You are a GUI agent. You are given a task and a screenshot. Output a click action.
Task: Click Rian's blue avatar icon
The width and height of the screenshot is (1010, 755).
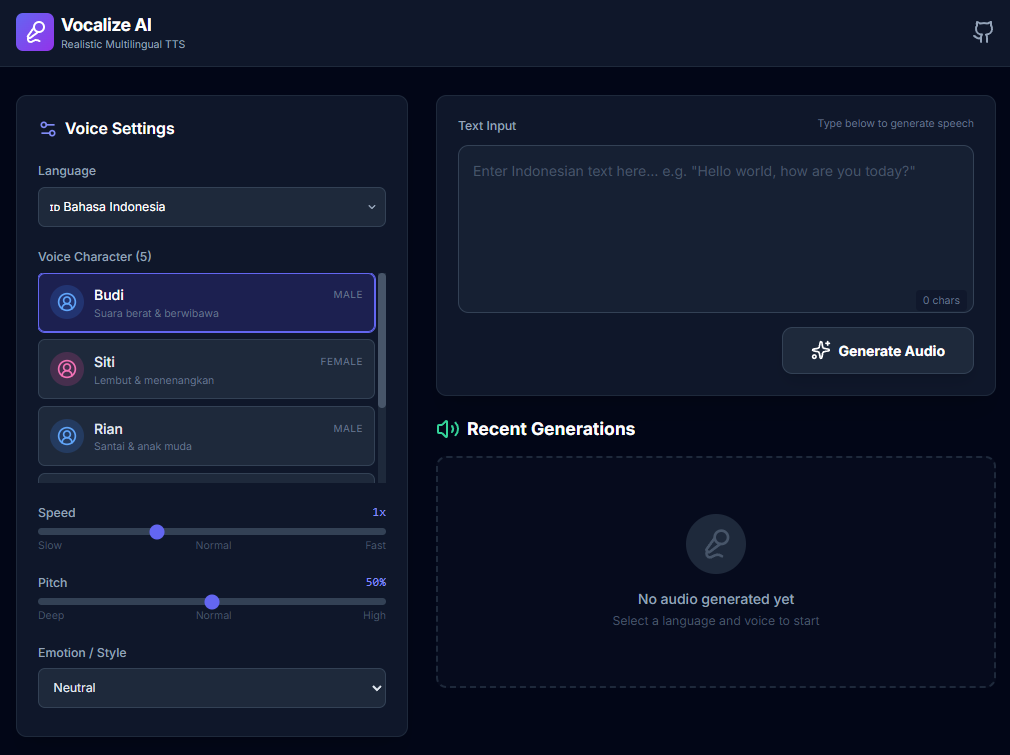(67, 436)
